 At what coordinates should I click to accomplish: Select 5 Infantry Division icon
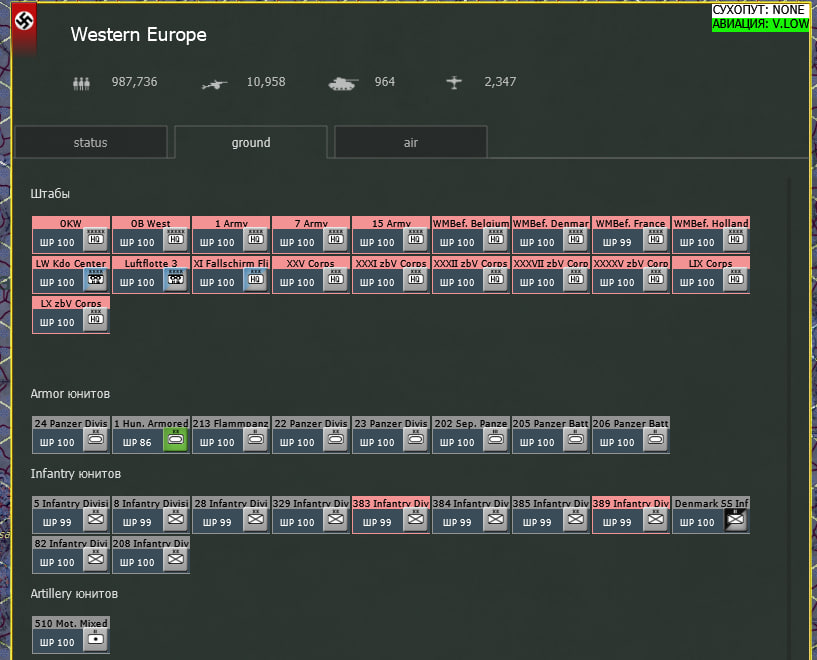(96, 519)
